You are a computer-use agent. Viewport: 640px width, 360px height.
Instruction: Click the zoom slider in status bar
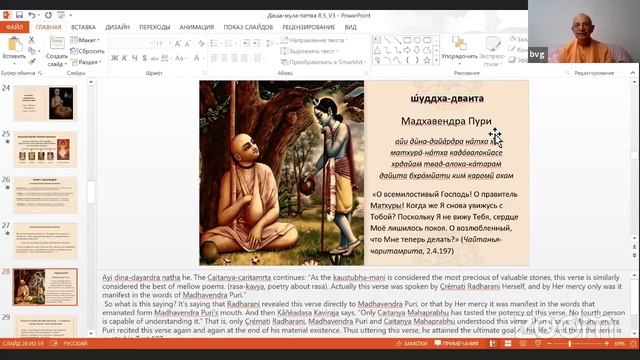click(577, 344)
